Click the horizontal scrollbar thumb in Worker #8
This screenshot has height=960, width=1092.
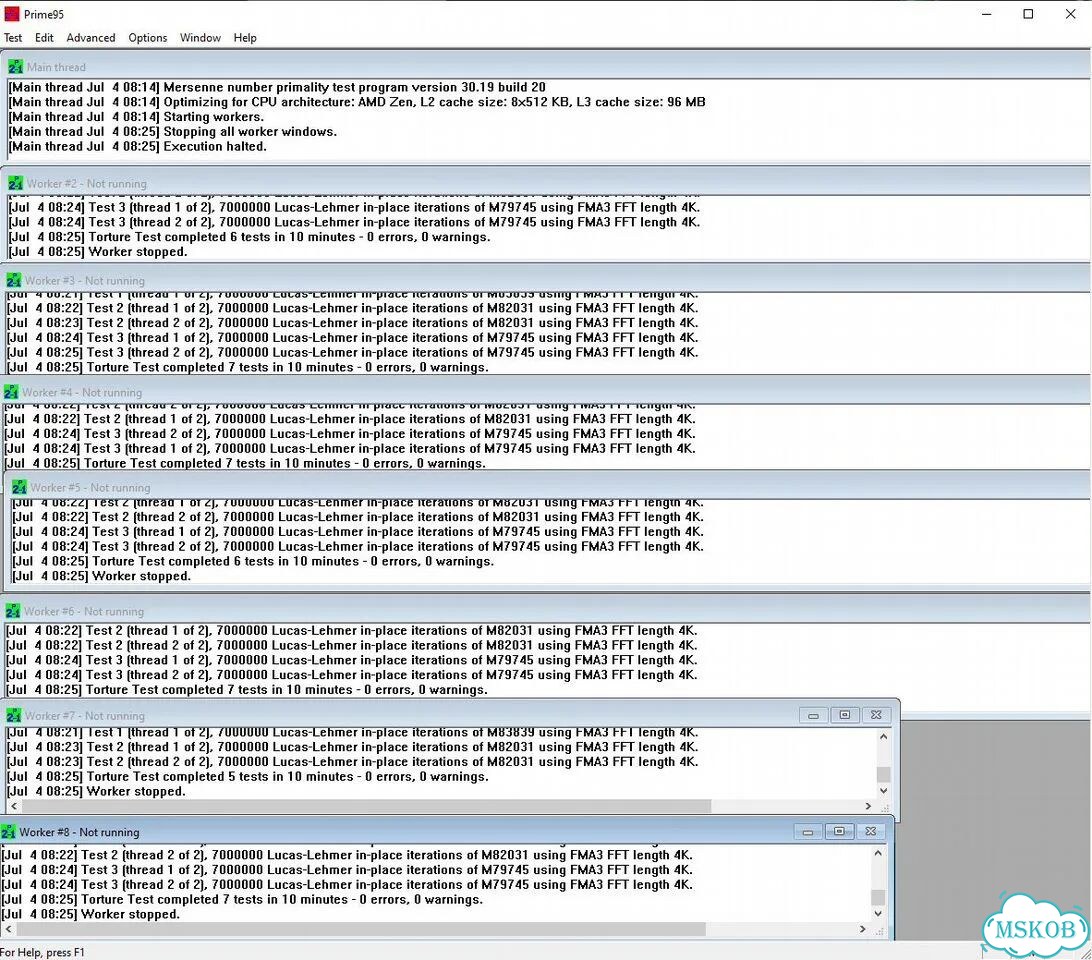point(361,929)
